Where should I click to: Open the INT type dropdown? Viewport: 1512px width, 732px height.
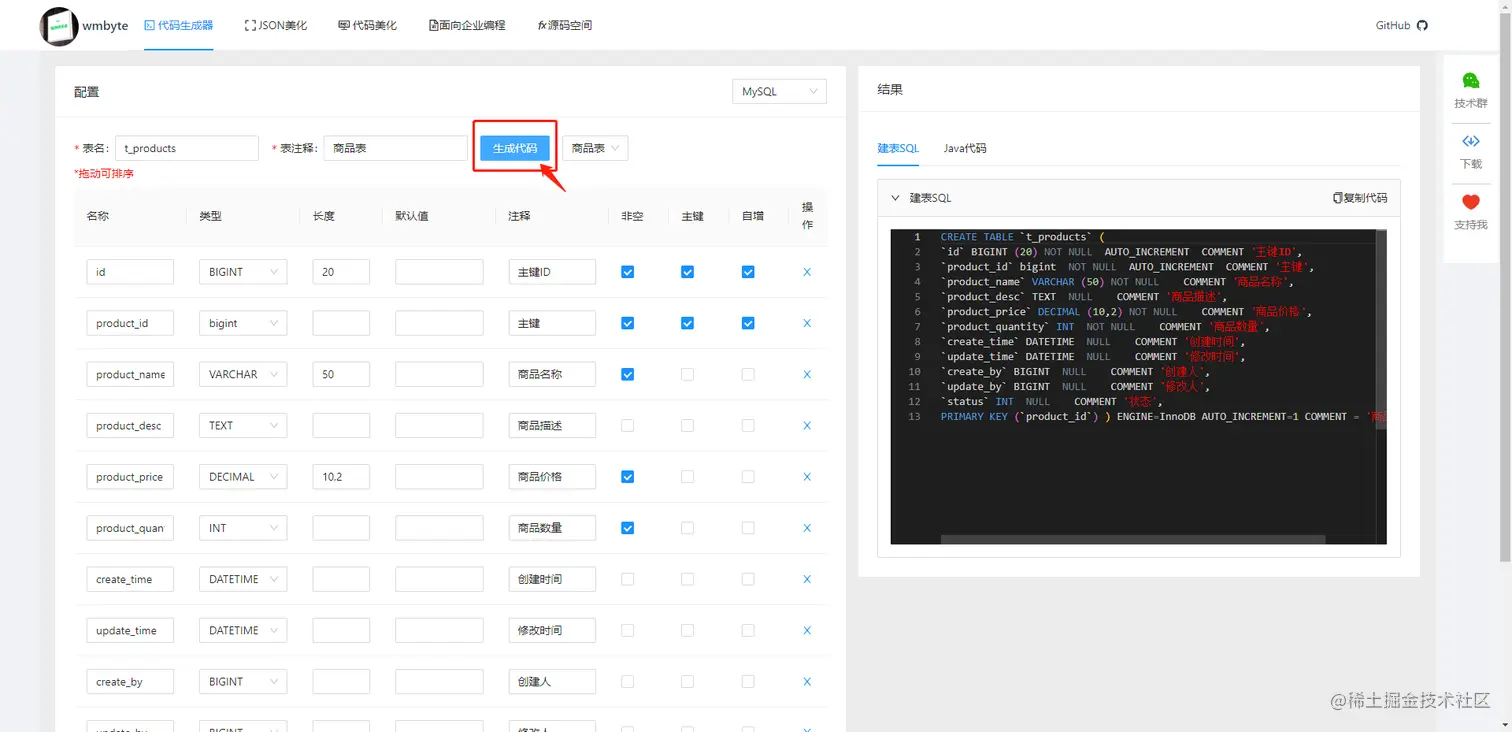243,528
